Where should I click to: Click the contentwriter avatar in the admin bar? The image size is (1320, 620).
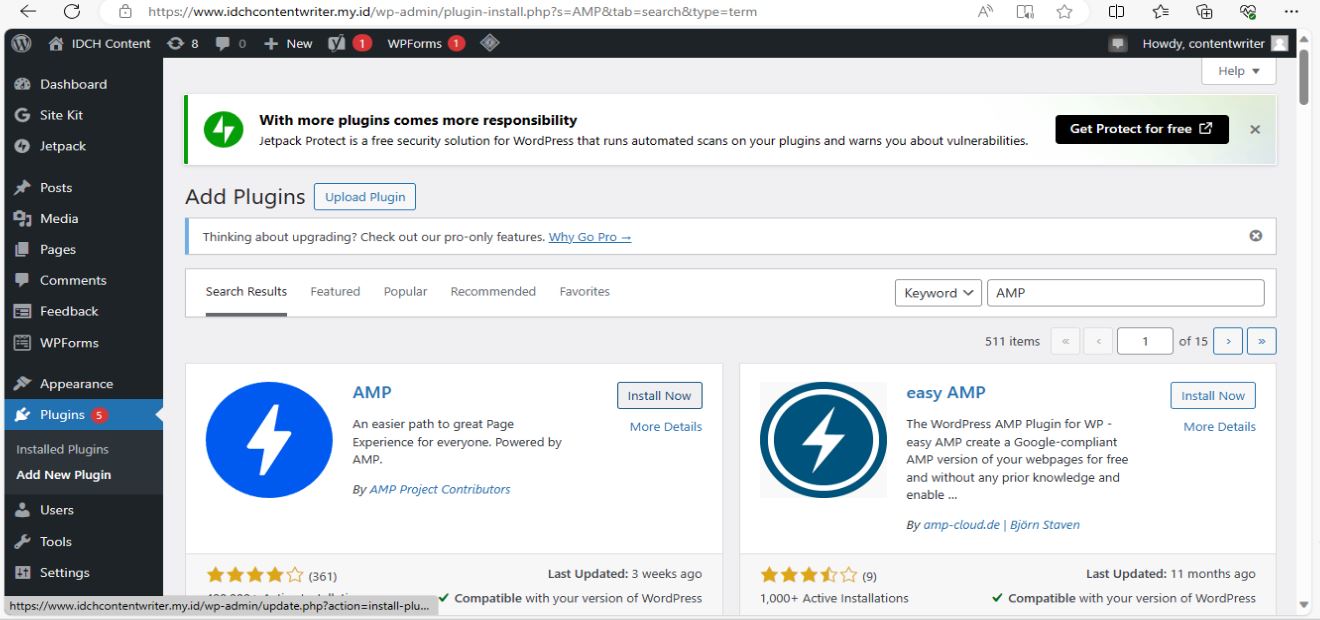(1279, 43)
